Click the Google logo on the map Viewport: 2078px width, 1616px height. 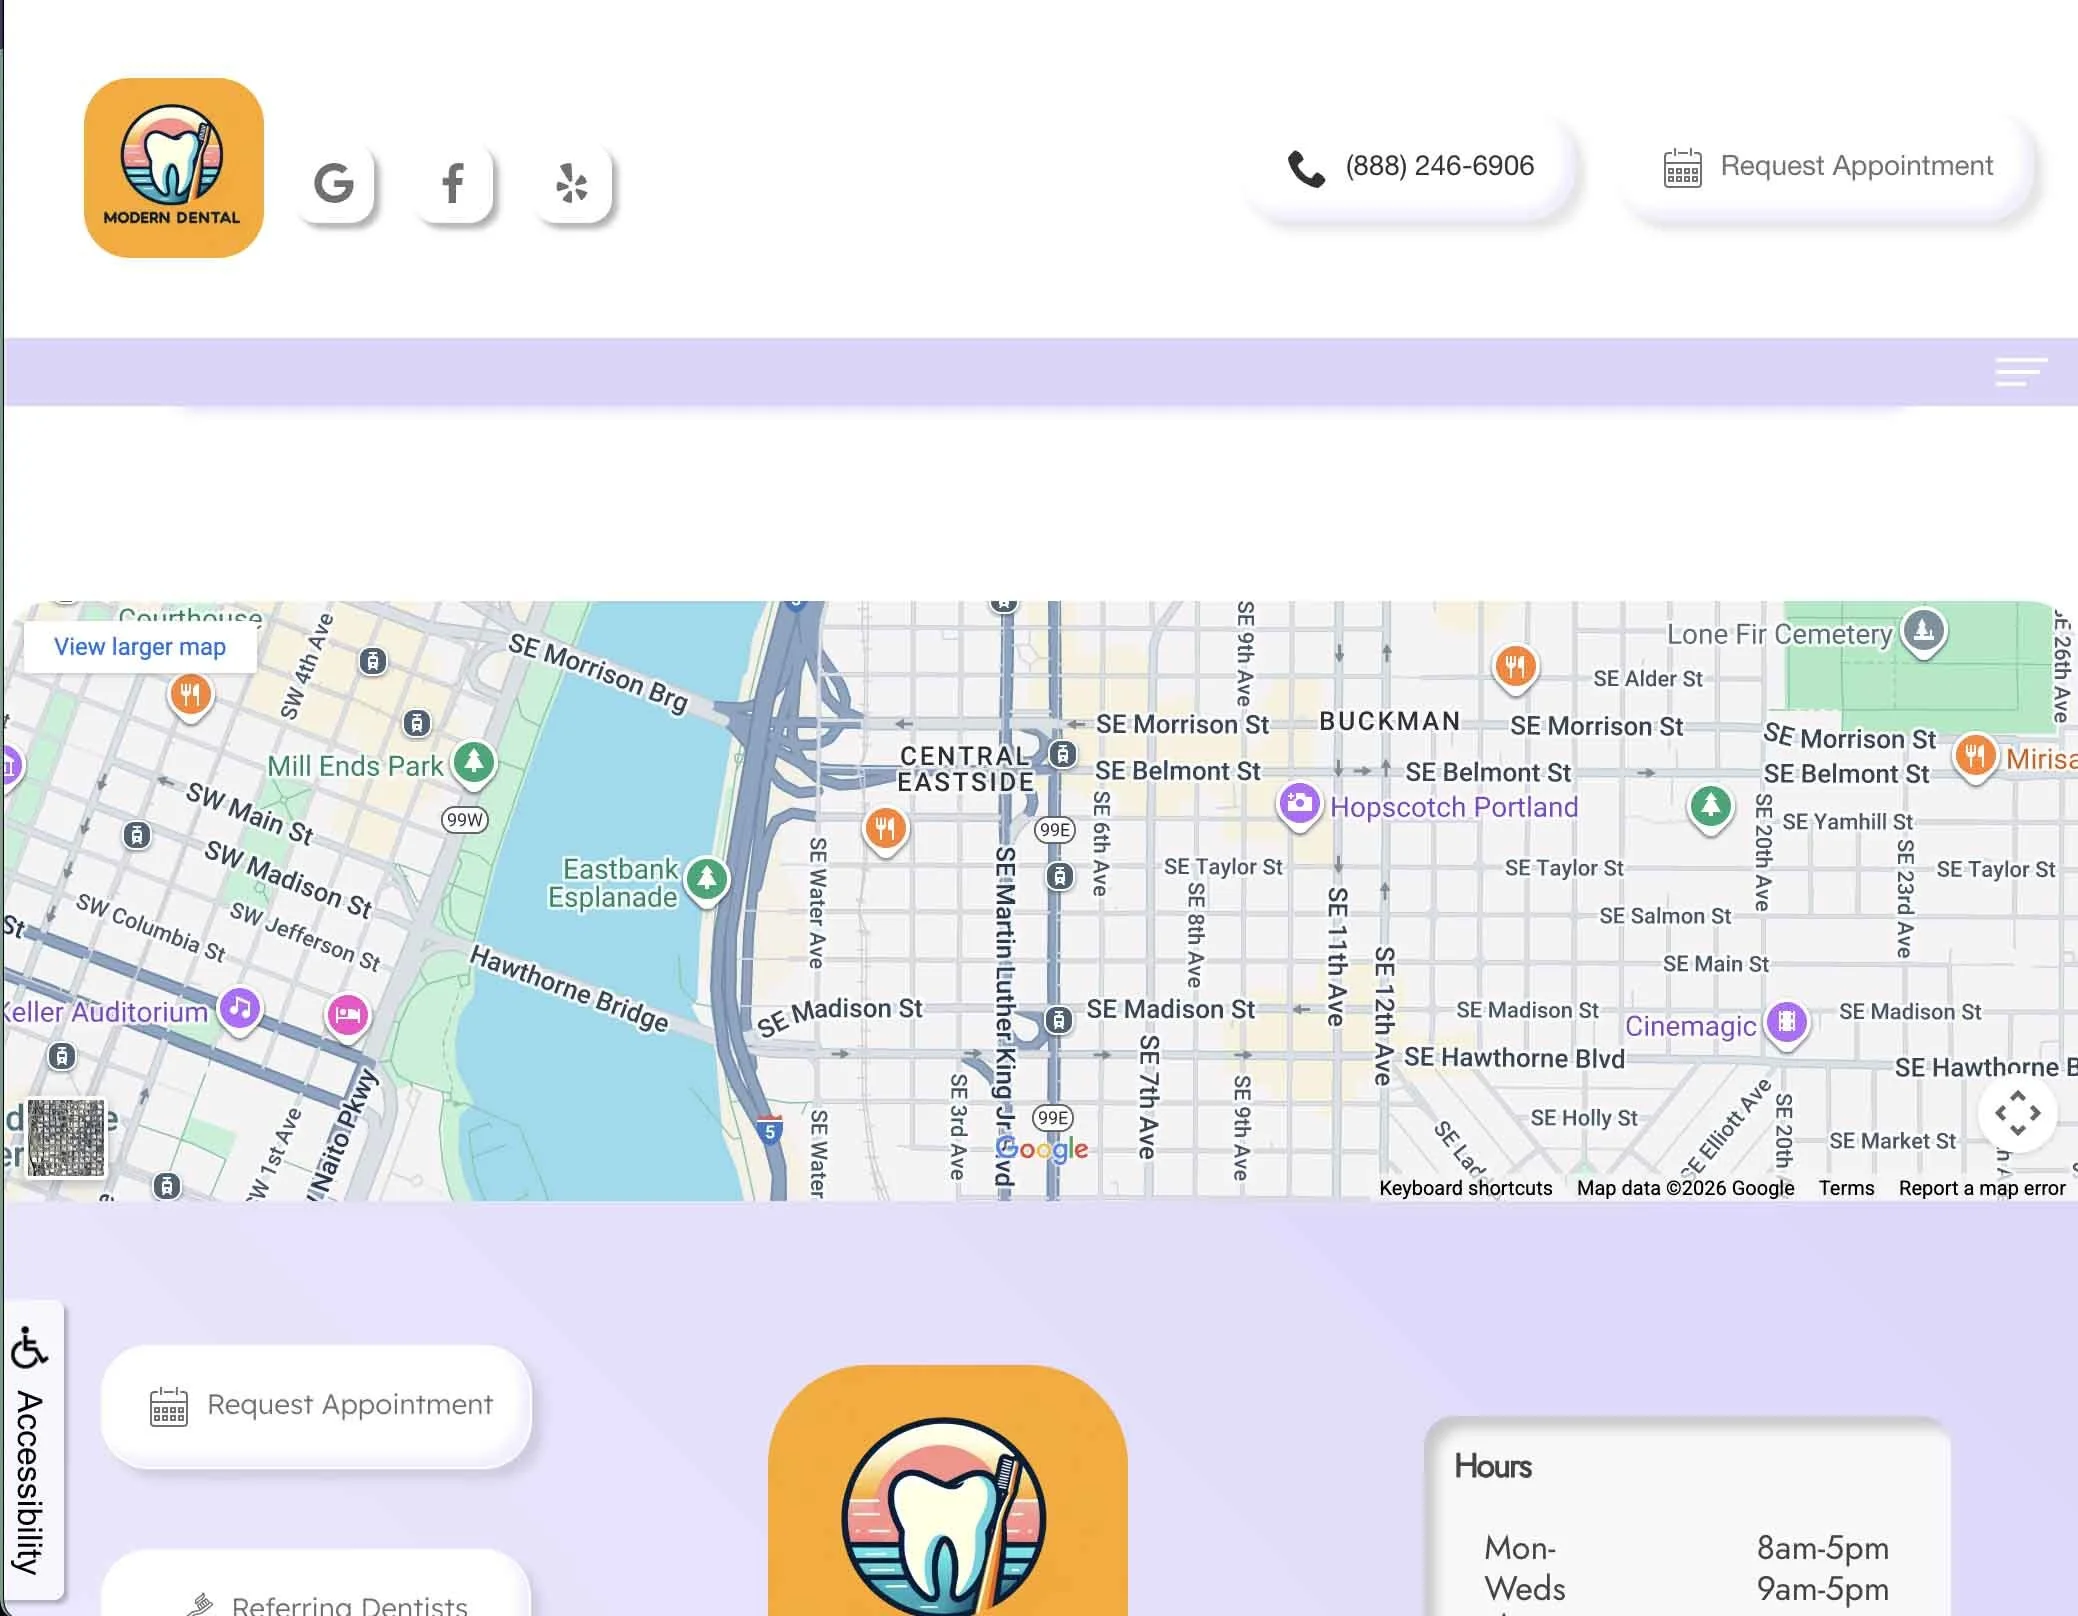click(1041, 1149)
